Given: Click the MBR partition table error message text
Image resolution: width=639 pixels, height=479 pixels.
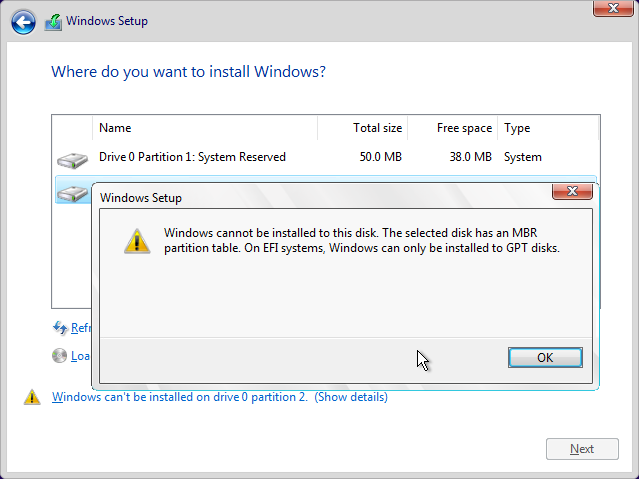Looking at the screenshot, I should [x=362, y=241].
